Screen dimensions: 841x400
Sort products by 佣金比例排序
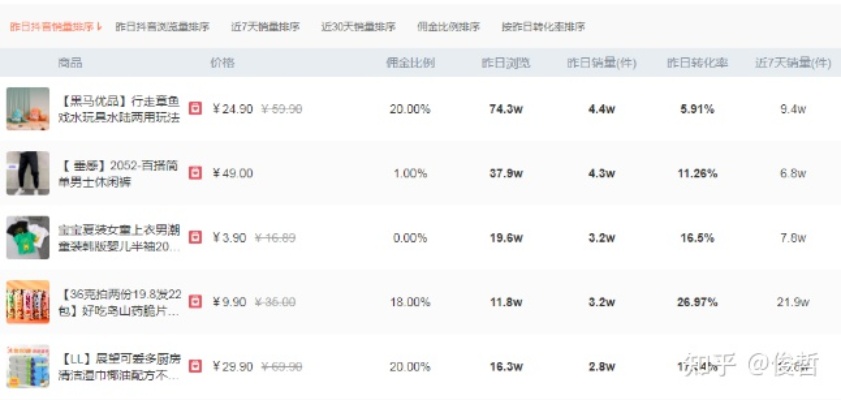coord(448,27)
